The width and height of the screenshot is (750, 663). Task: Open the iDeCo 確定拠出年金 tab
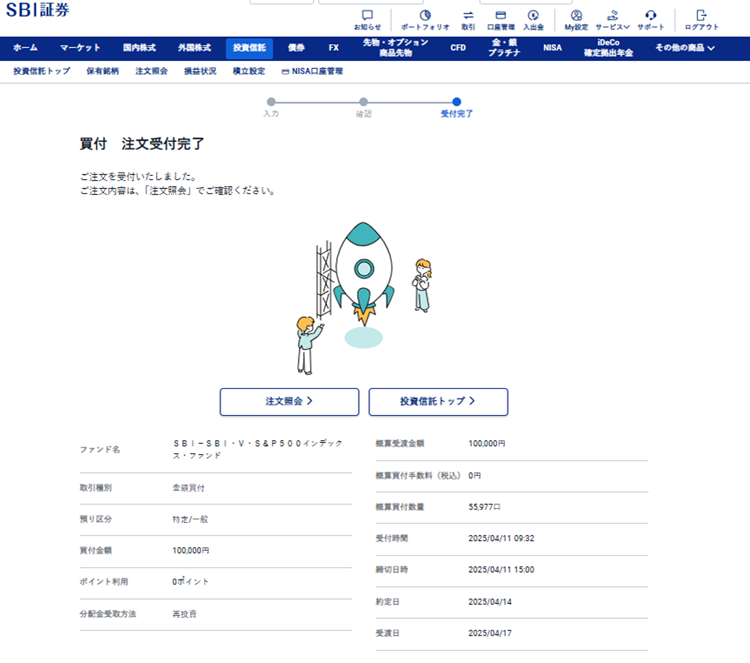click(x=608, y=48)
